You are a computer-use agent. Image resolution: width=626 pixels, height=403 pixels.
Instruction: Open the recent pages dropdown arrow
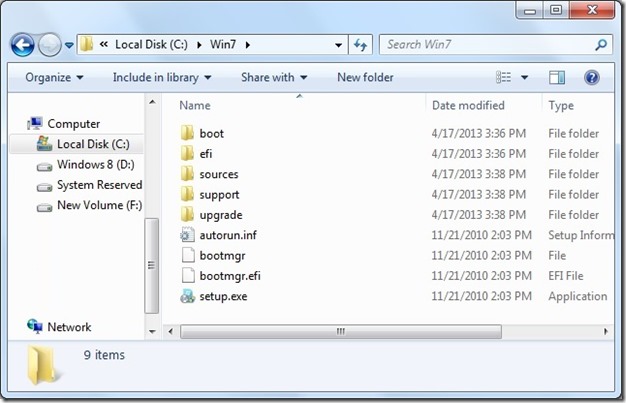(69, 46)
